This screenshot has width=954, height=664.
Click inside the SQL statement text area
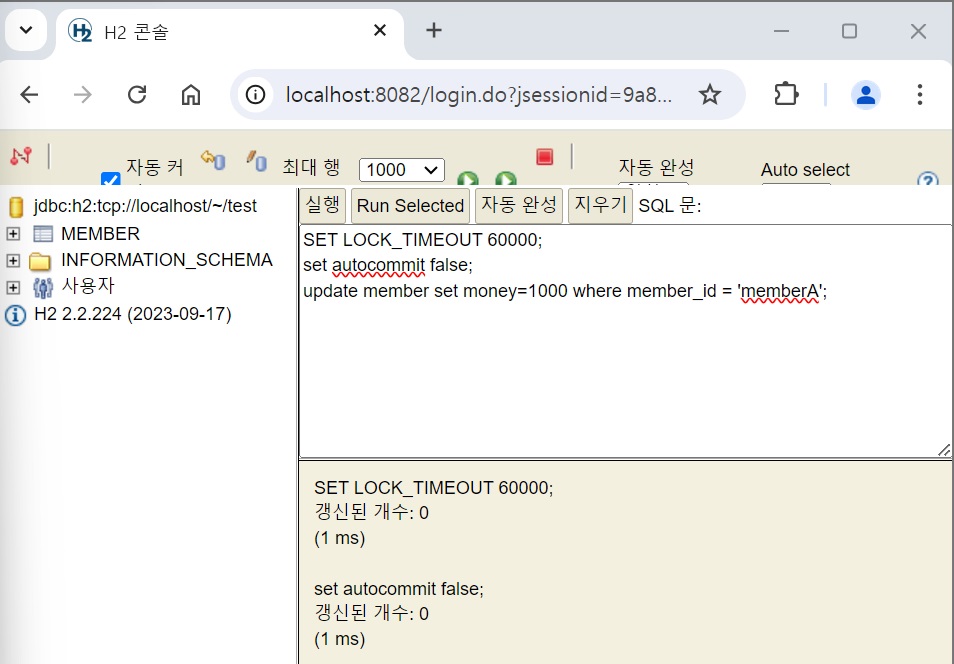pyautogui.click(x=625, y=341)
